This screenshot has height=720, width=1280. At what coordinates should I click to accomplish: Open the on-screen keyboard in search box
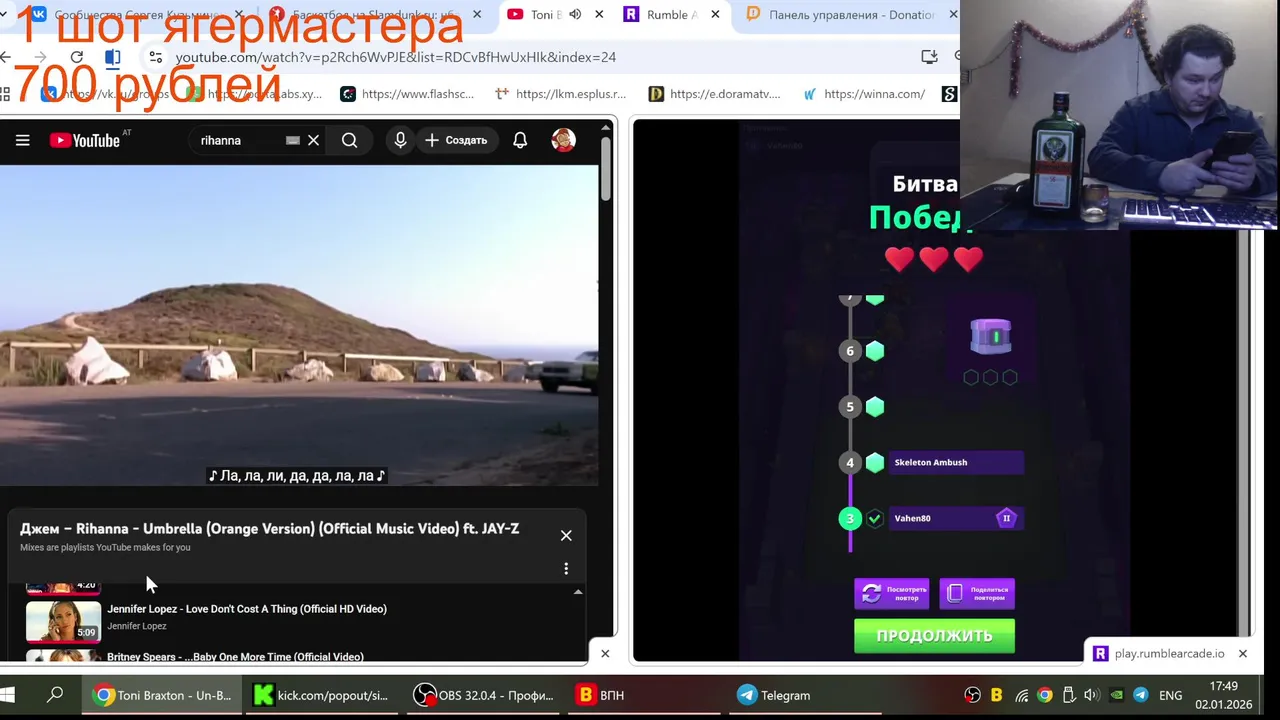tap(292, 140)
